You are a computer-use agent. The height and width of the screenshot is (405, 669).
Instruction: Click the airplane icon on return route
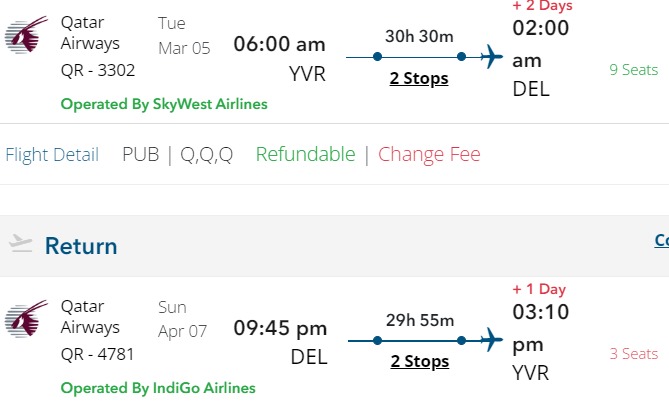pos(490,340)
